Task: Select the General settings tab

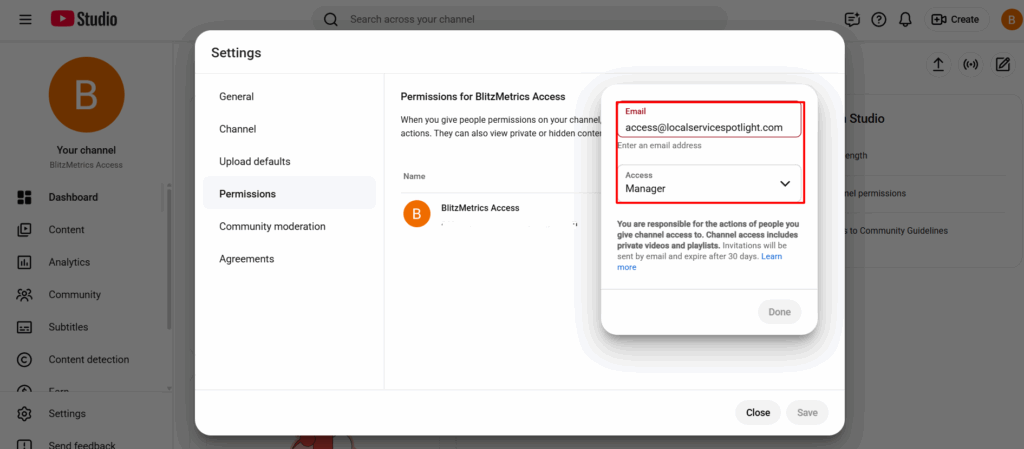Action: coord(237,97)
